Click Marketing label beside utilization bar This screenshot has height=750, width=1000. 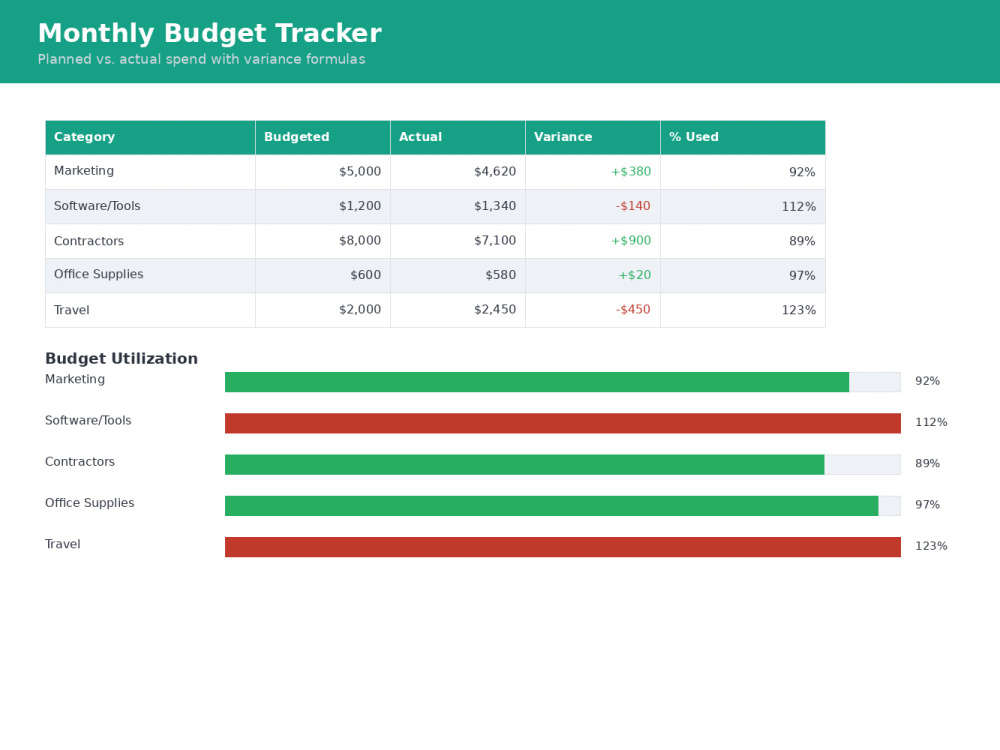75,379
